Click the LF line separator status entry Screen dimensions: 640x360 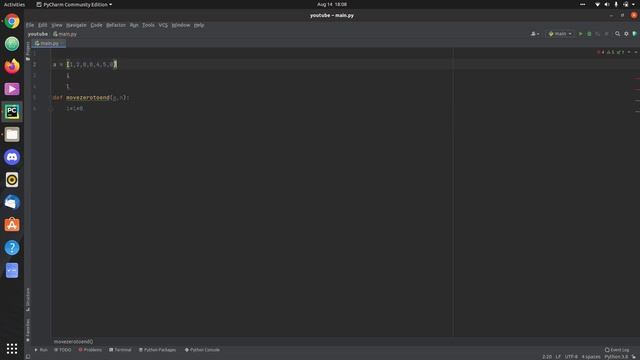coord(558,357)
